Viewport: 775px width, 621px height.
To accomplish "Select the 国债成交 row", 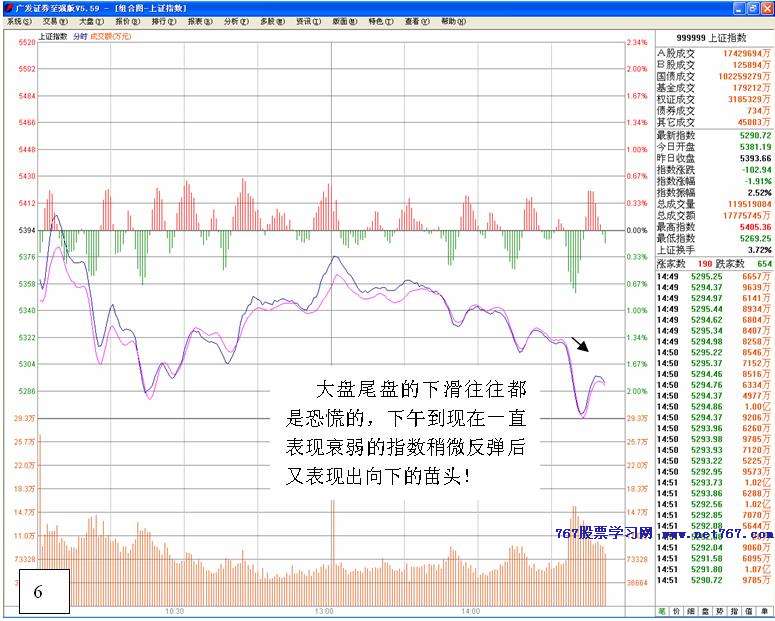I will tap(714, 76).
